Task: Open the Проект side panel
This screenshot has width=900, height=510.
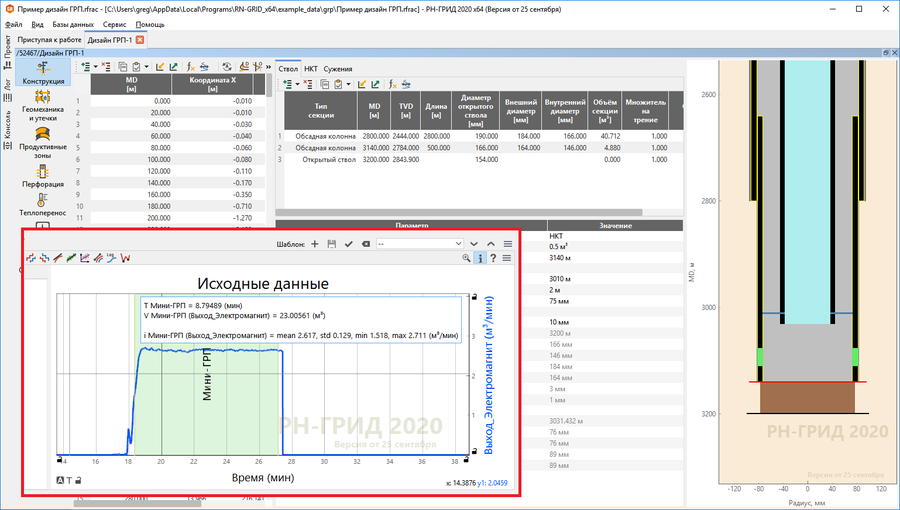Action: coord(7,53)
